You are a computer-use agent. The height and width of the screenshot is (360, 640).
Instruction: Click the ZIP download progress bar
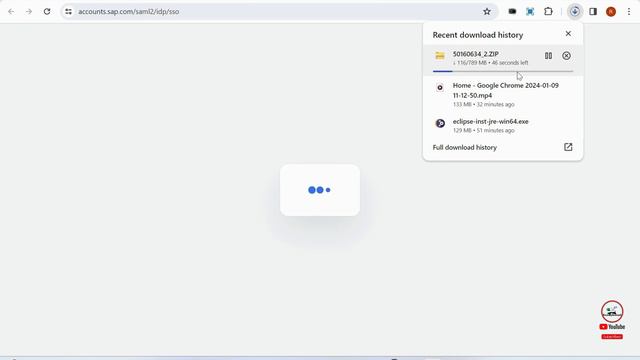503,71
